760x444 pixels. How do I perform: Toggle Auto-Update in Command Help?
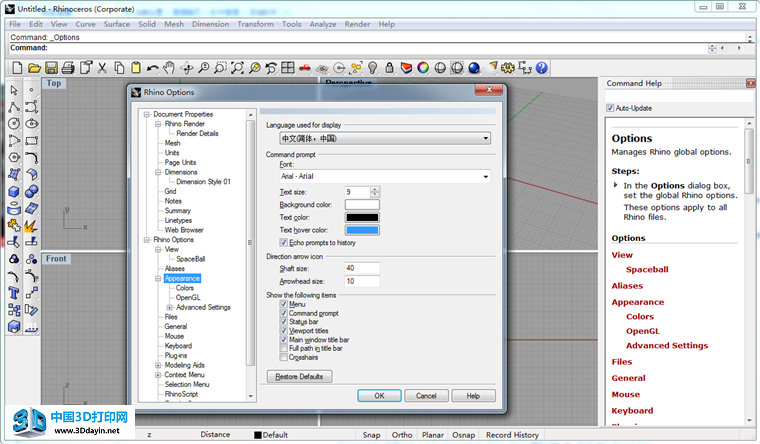pos(610,108)
